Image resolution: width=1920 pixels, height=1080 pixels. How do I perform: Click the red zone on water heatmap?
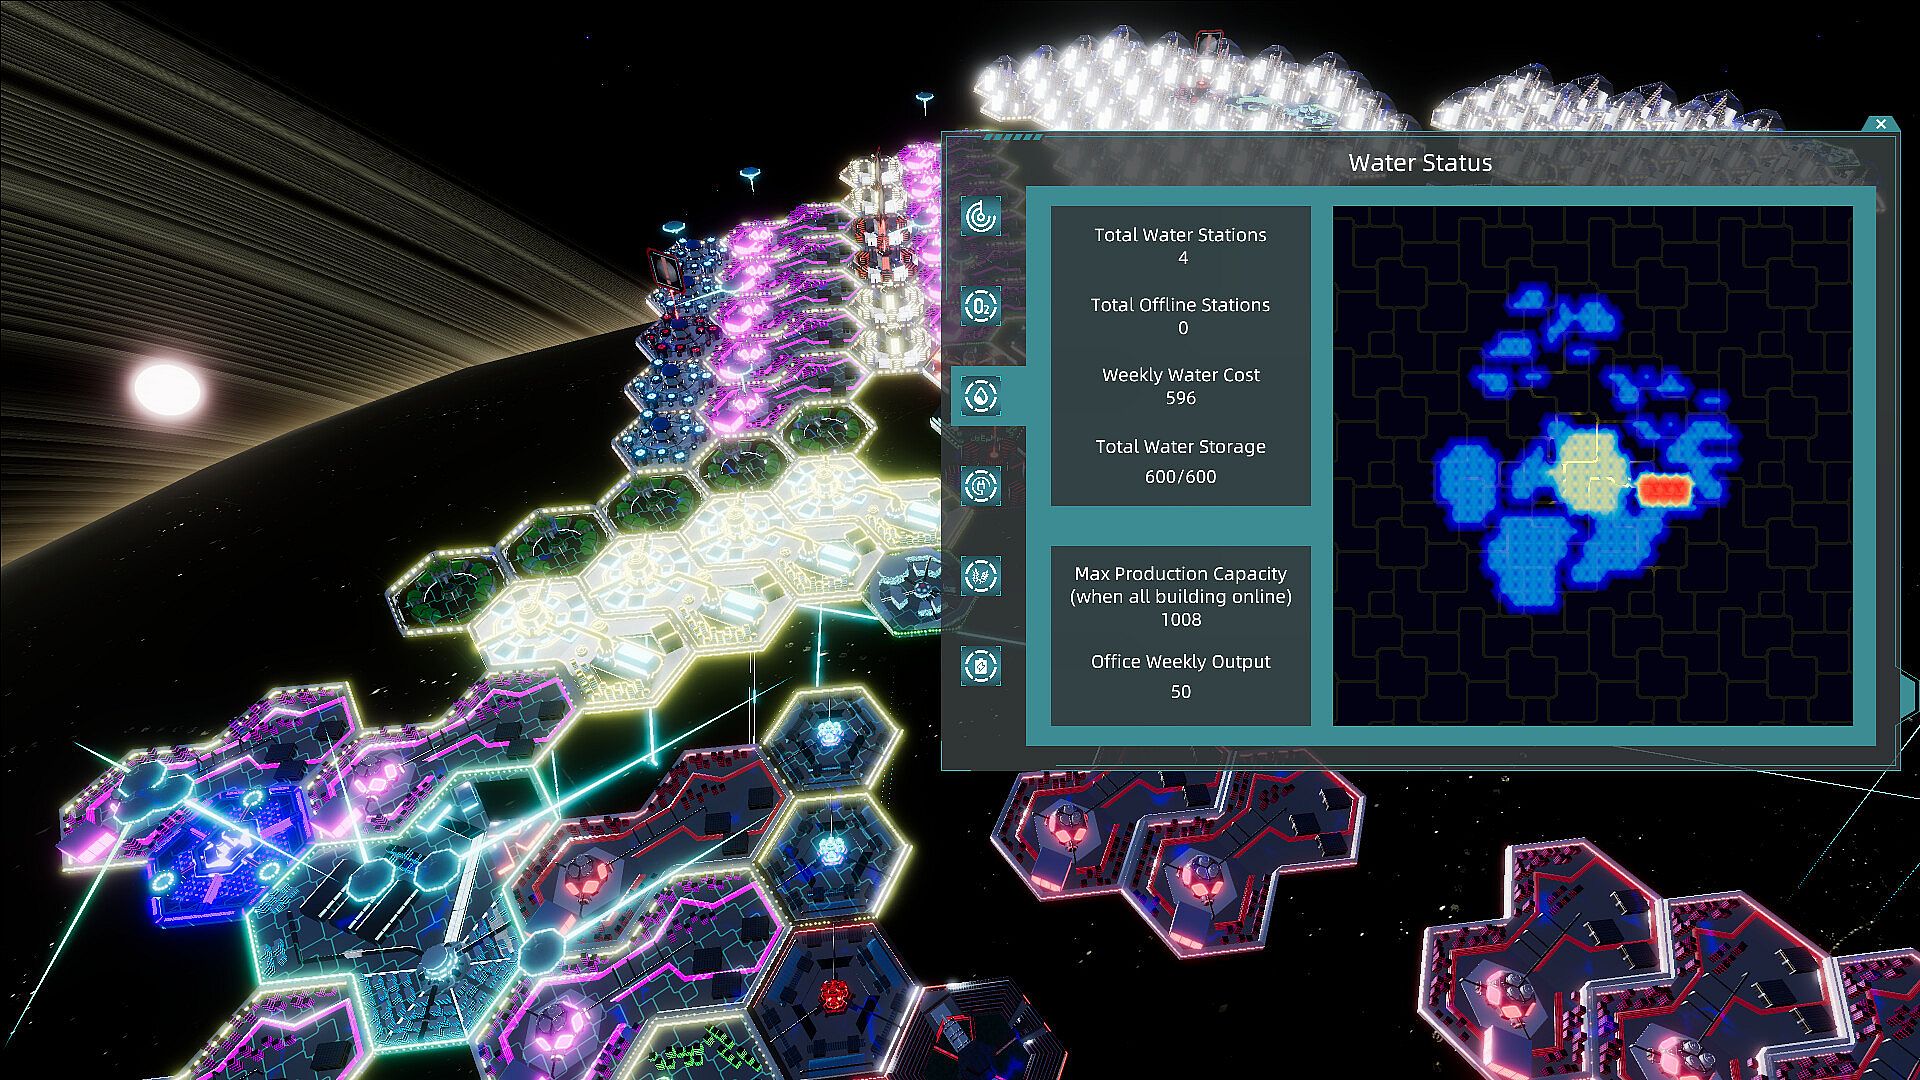(1663, 489)
